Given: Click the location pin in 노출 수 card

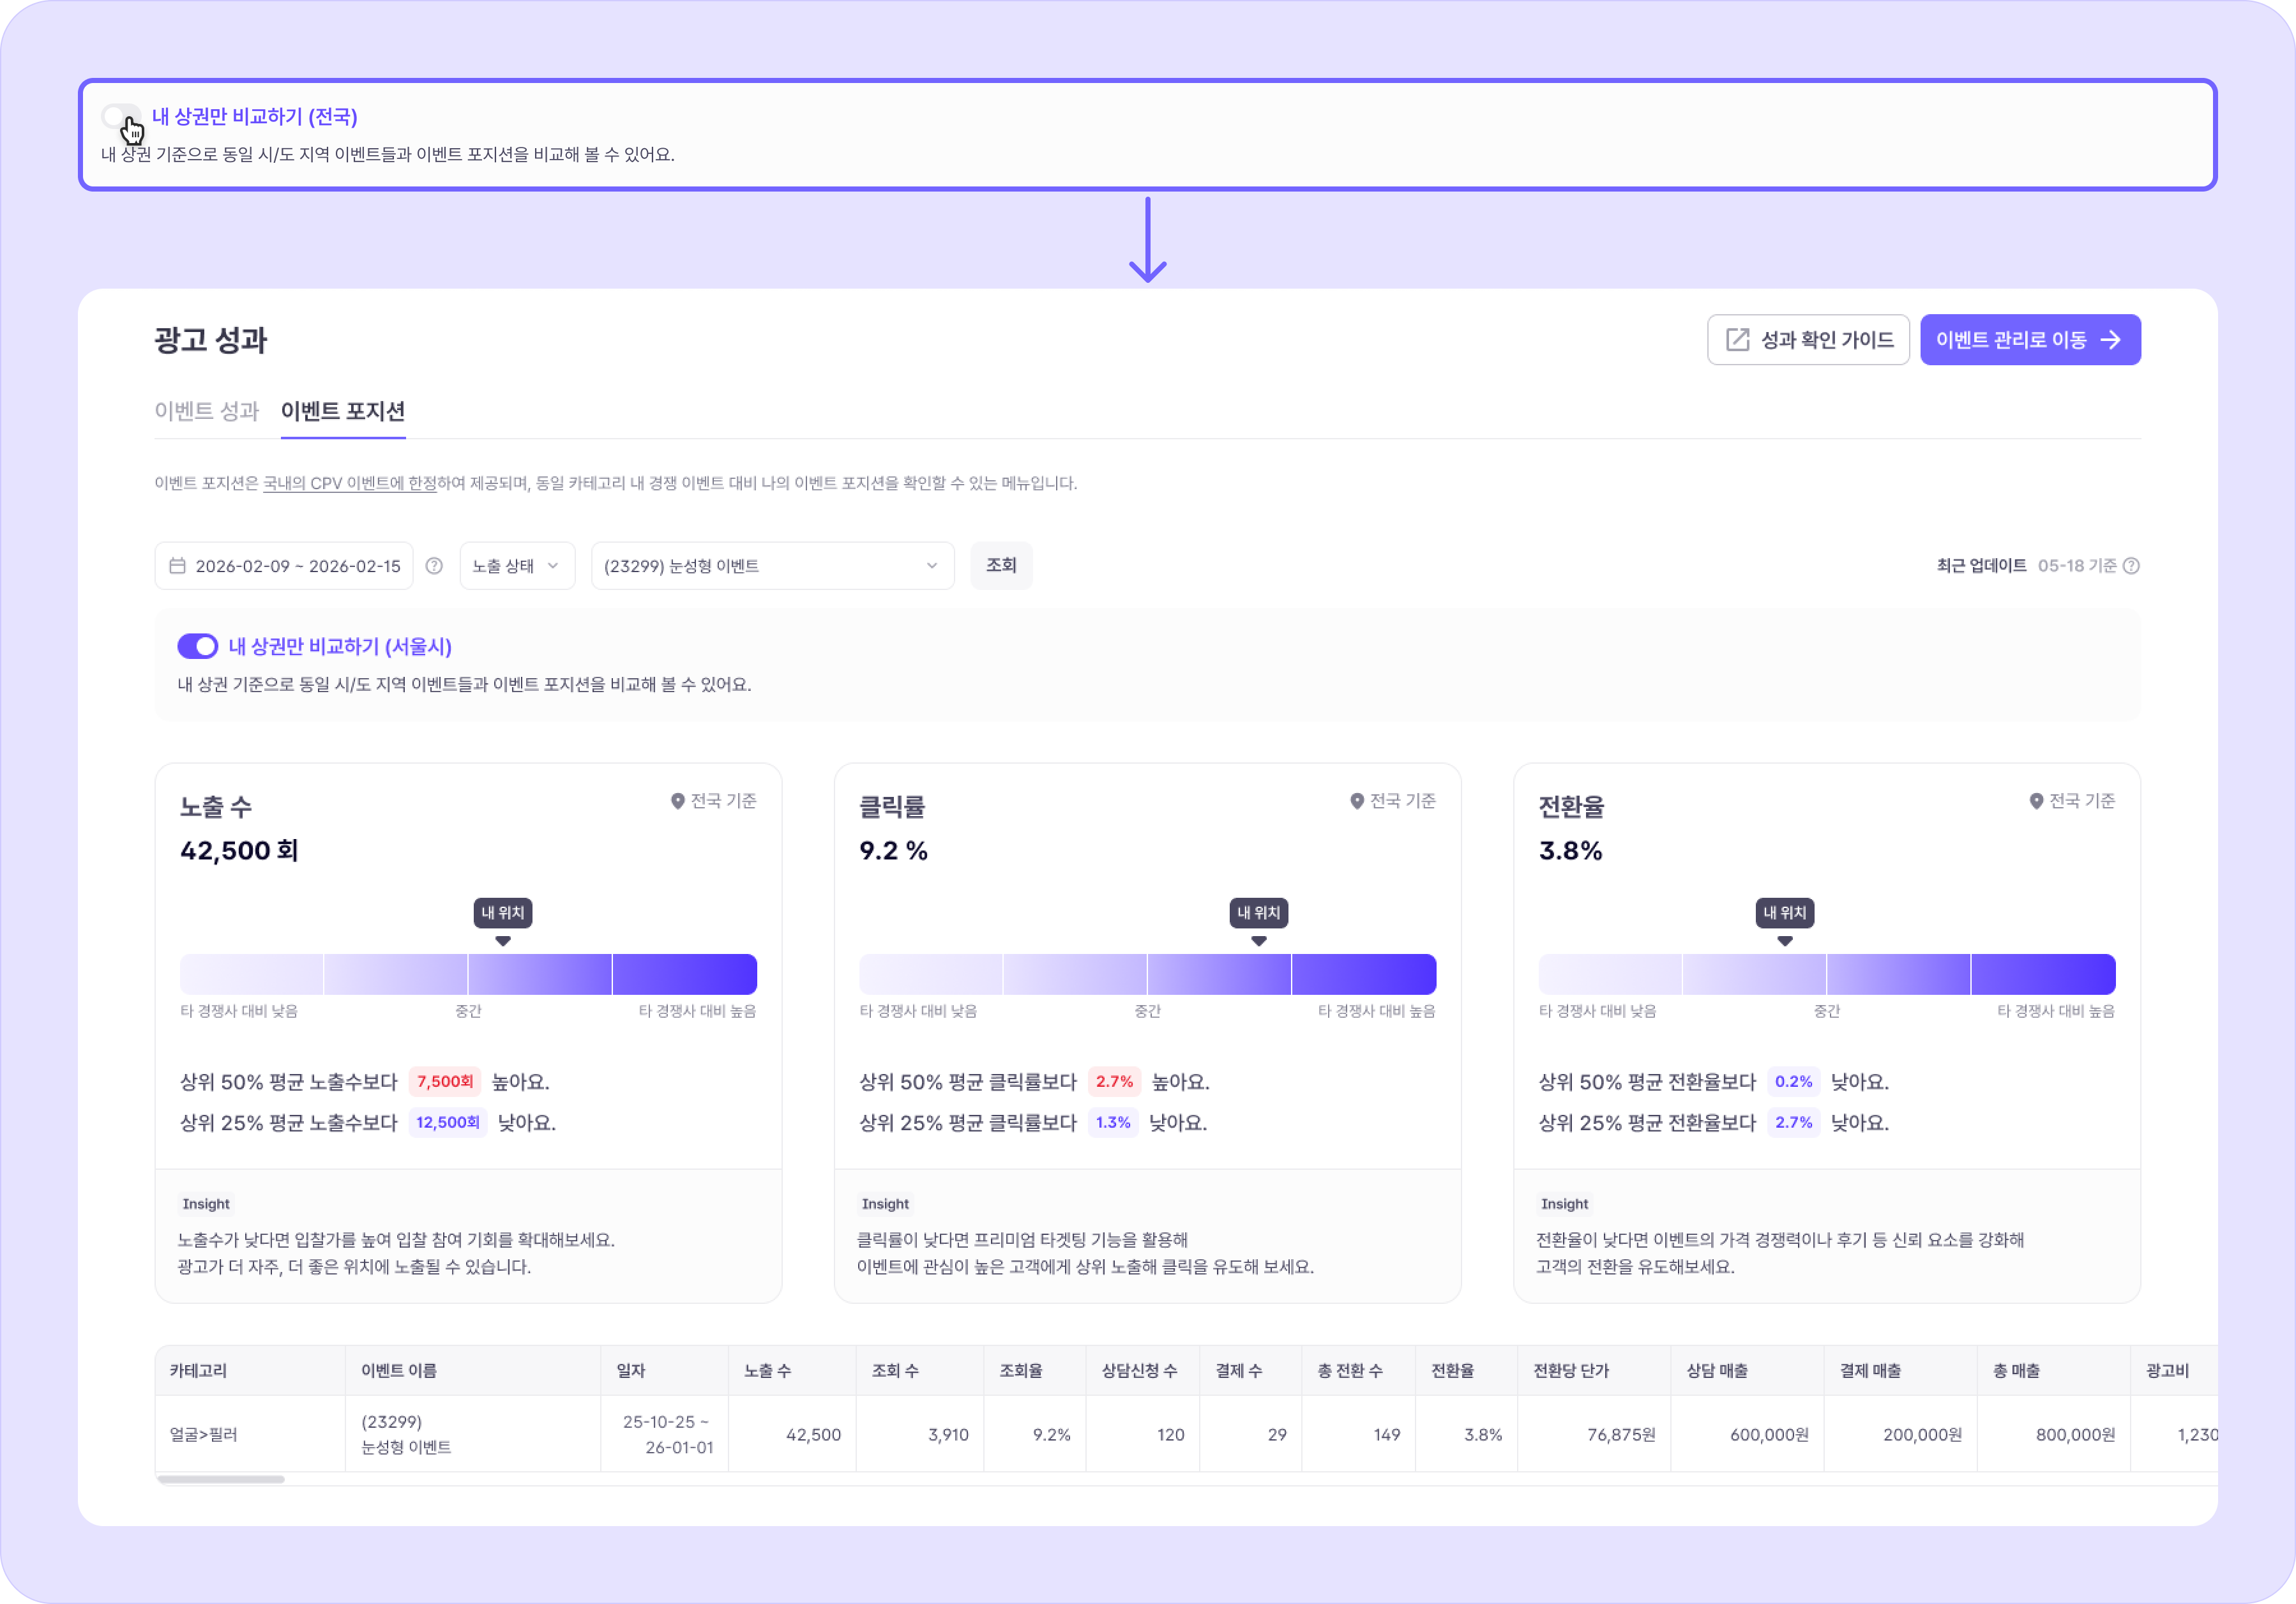Looking at the screenshot, I should coord(678,801).
